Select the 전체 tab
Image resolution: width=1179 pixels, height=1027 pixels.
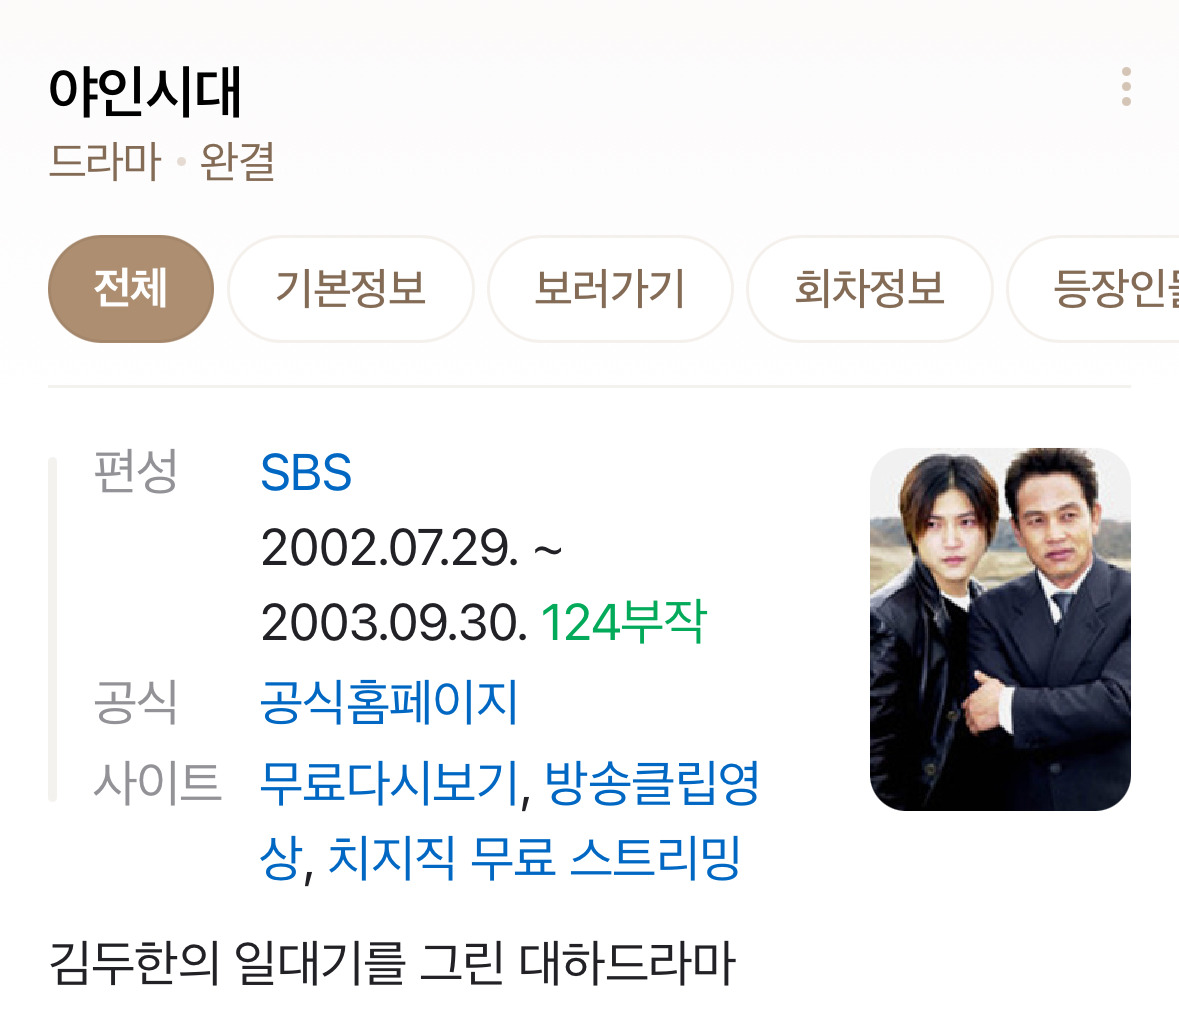pyautogui.click(x=131, y=289)
